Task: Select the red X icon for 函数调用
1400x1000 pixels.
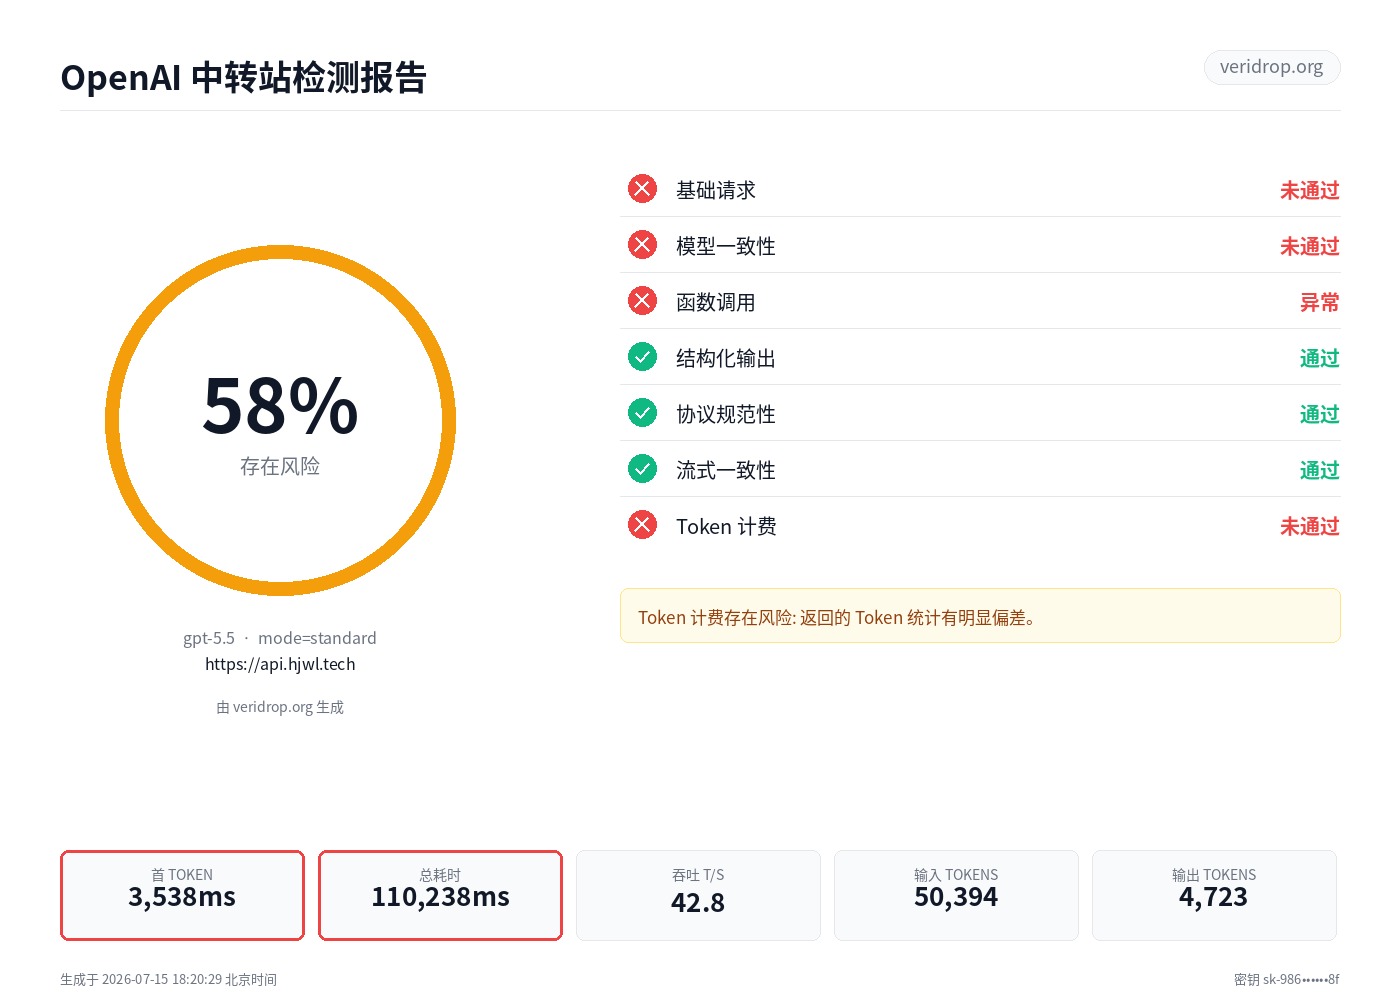Action: pos(642,301)
